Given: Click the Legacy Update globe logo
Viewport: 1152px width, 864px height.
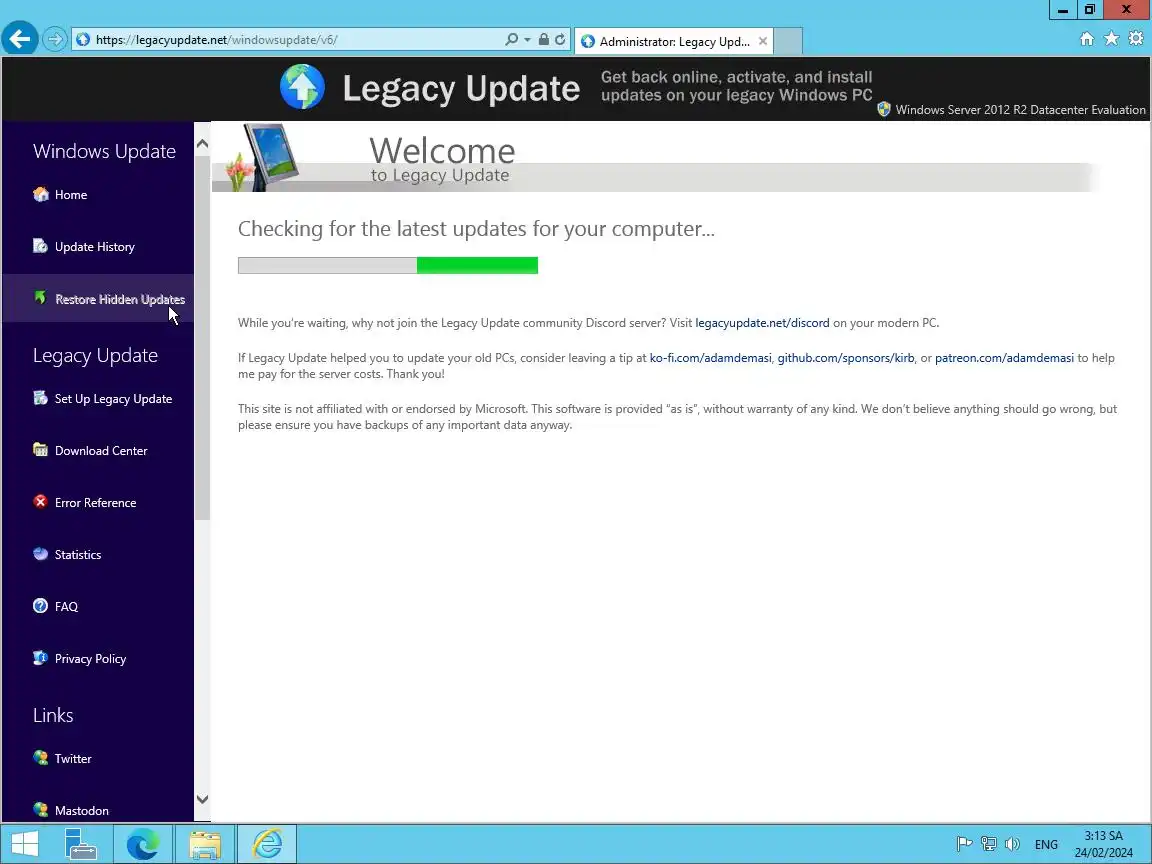Looking at the screenshot, I should 302,87.
